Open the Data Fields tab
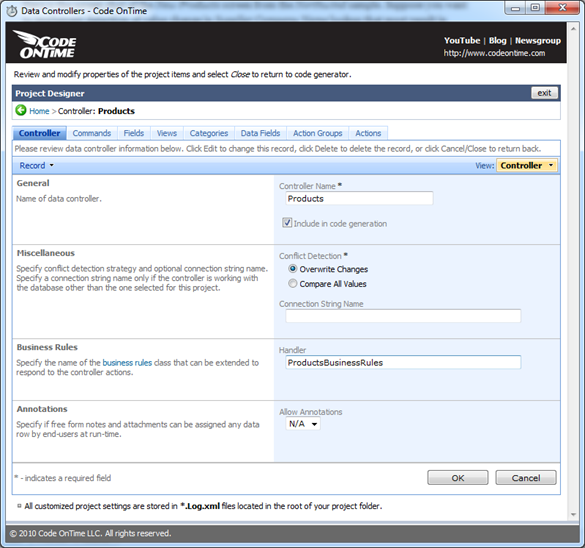 point(260,133)
